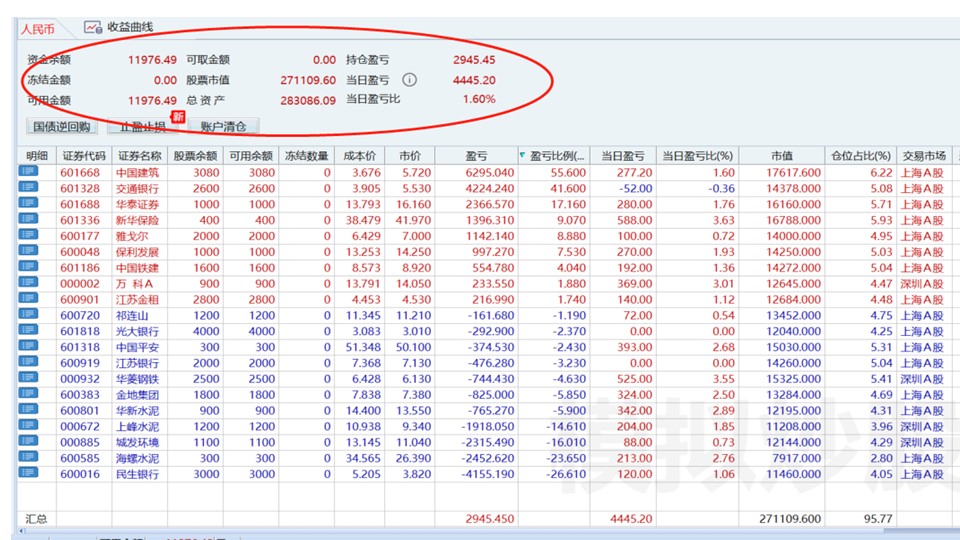Open detail icon for 祁连山 row
The height and width of the screenshot is (540, 960).
(x=28, y=314)
